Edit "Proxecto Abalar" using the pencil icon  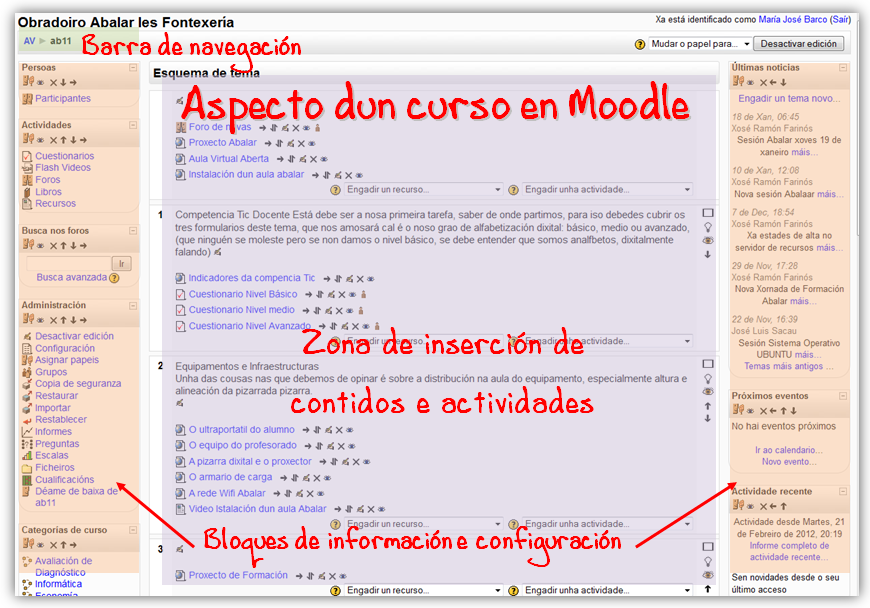point(290,143)
